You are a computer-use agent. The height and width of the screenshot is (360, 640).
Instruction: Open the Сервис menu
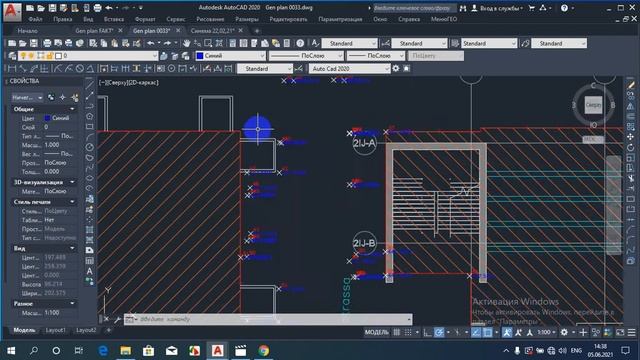tap(176, 19)
